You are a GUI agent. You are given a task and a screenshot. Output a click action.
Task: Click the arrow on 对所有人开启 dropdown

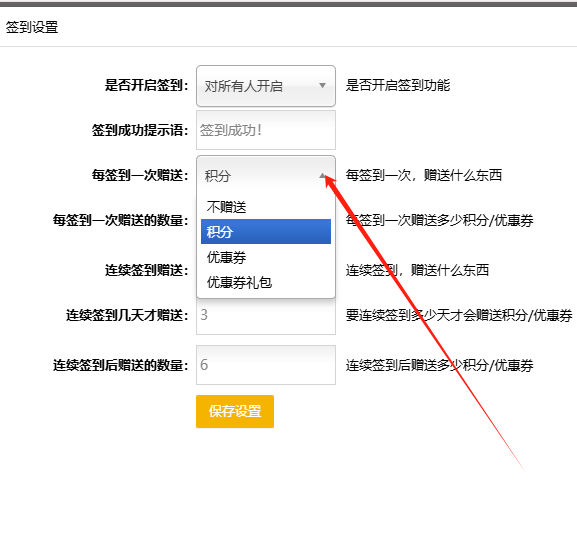[x=322, y=85]
